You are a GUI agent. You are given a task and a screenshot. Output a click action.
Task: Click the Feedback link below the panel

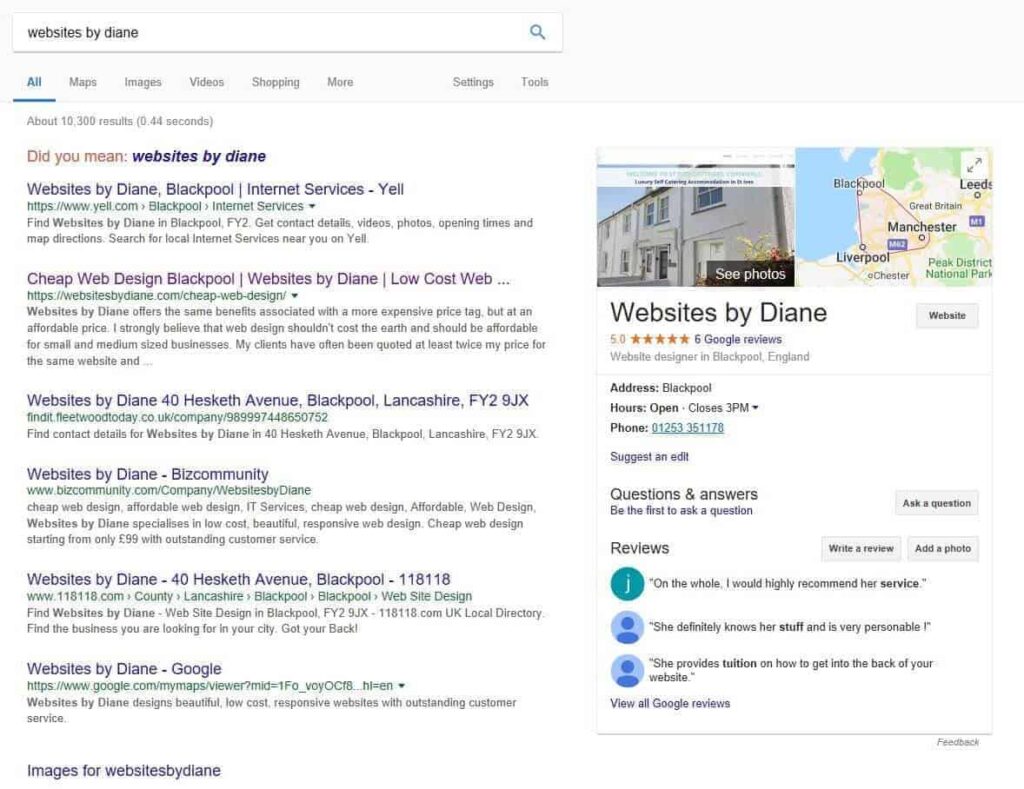958,742
